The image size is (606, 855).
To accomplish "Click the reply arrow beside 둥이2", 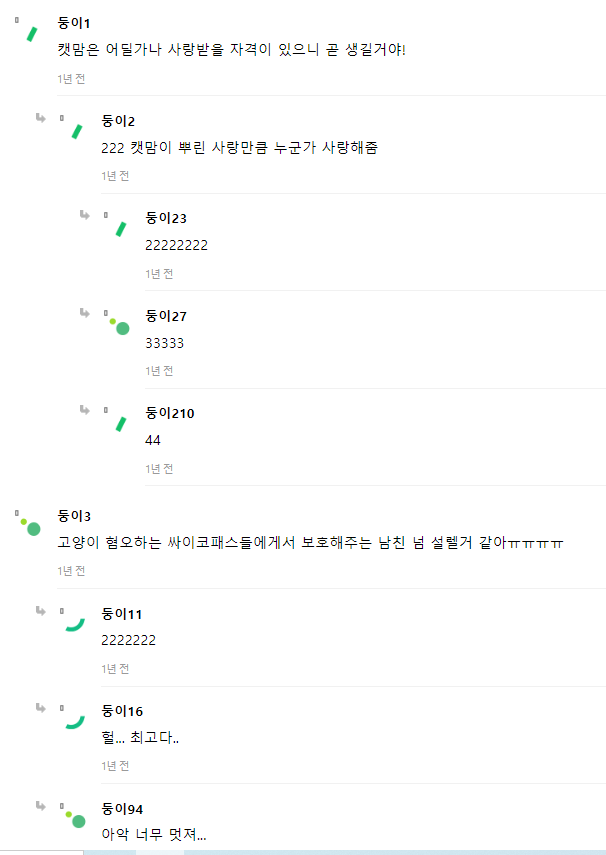I will [x=41, y=118].
